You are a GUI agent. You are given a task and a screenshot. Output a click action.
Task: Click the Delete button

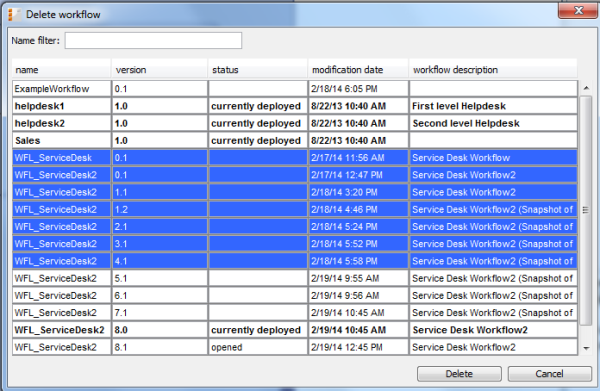click(459, 374)
